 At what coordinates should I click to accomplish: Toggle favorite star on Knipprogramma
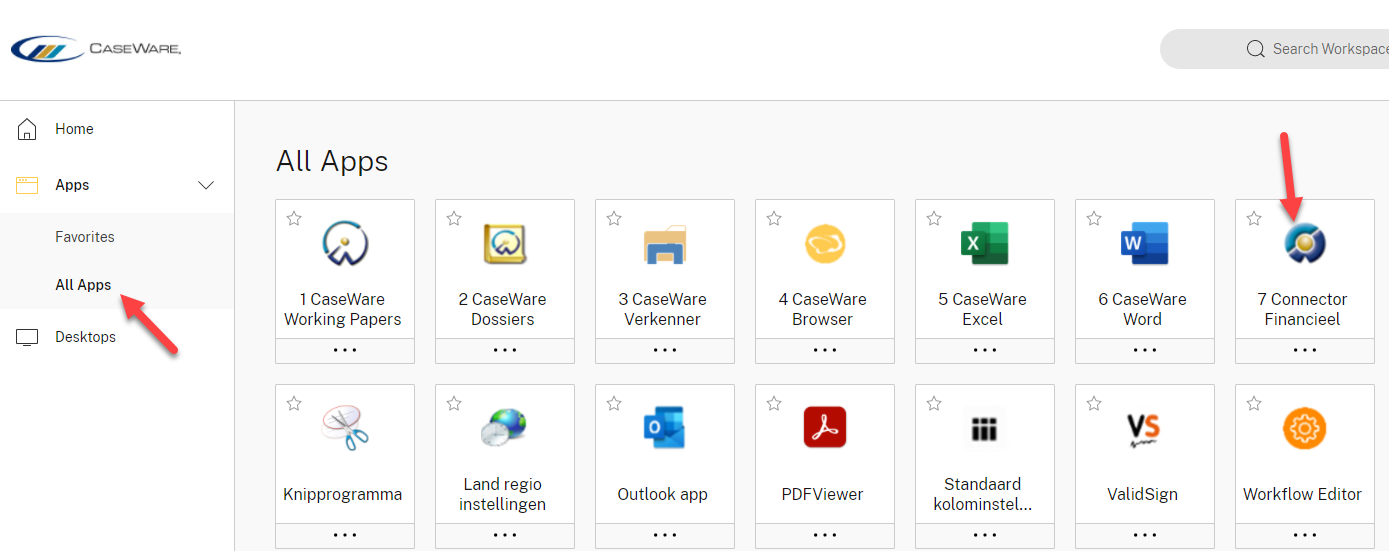[294, 403]
